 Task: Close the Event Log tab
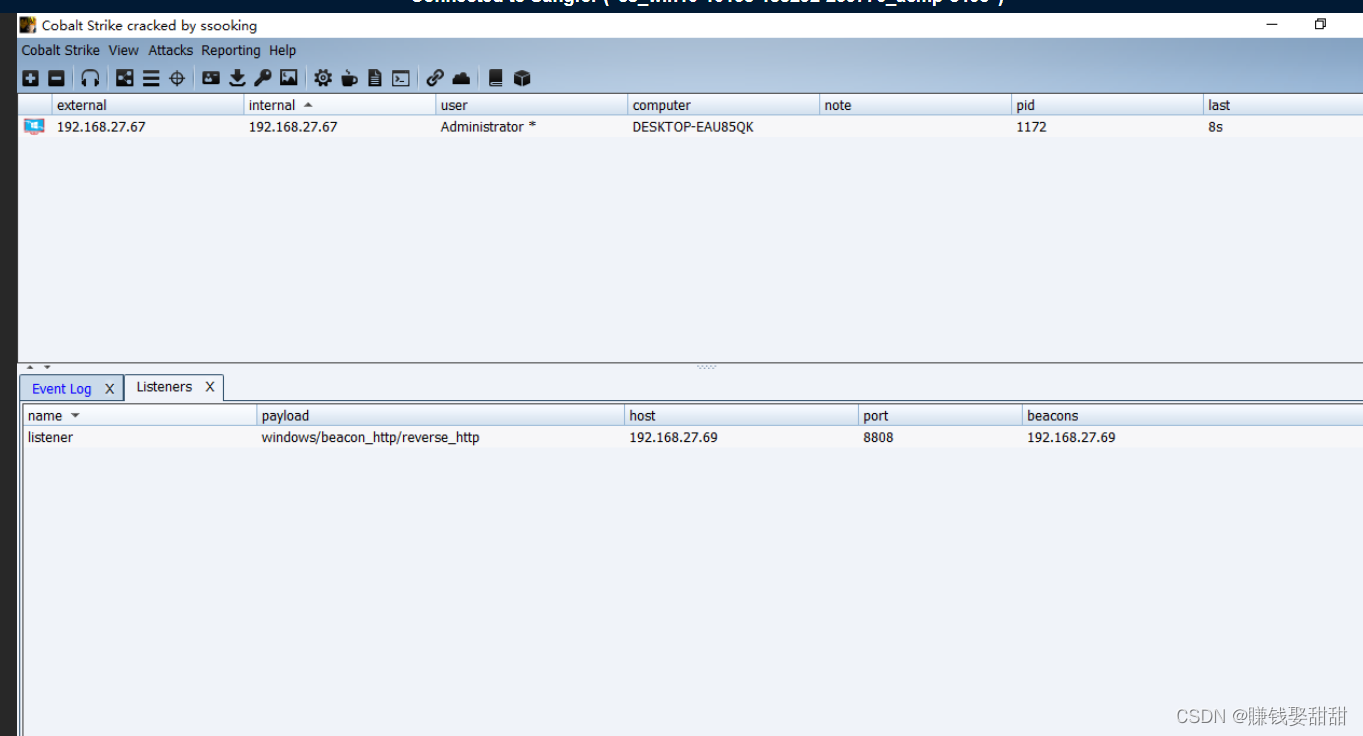(x=110, y=389)
